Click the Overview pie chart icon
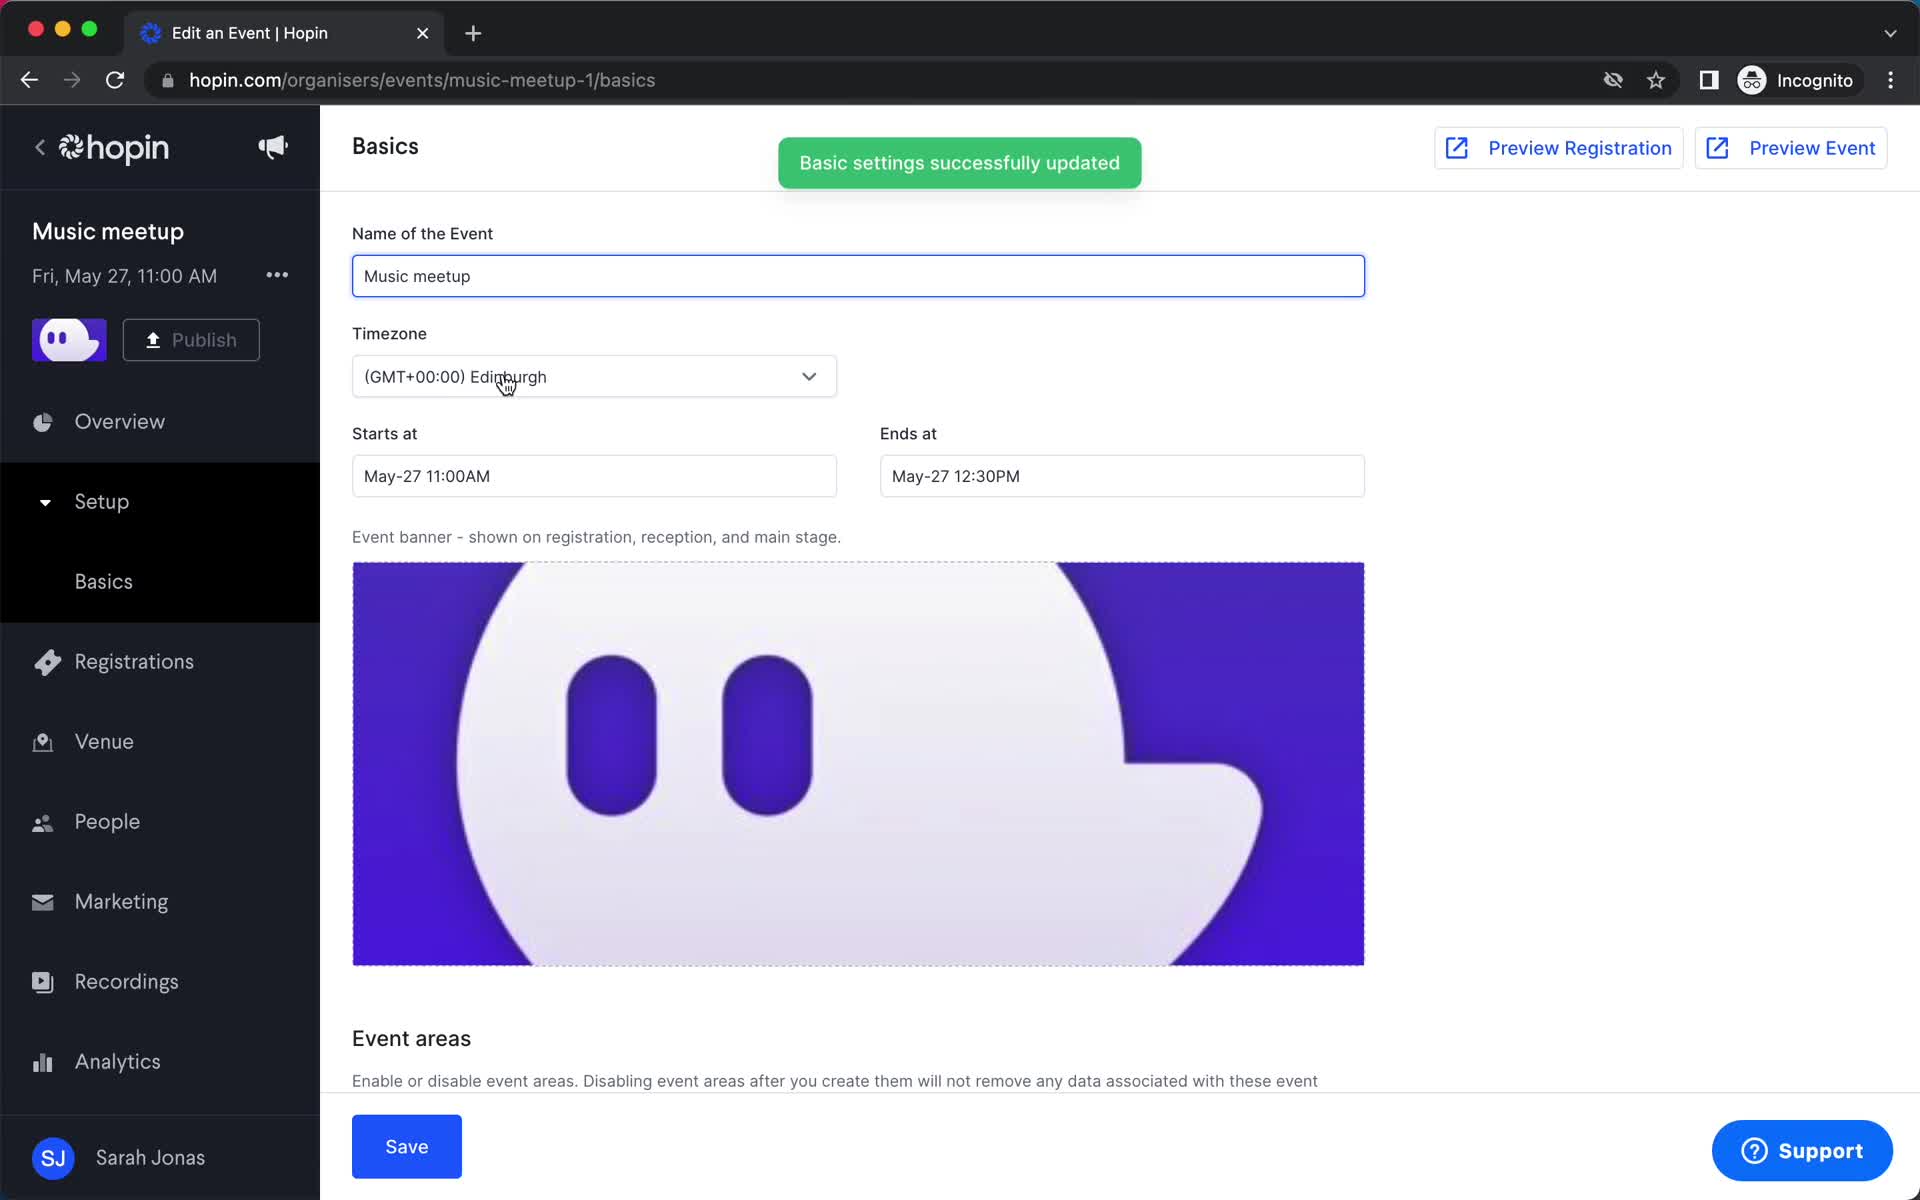1920x1200 pixels. tap(43, 422)
